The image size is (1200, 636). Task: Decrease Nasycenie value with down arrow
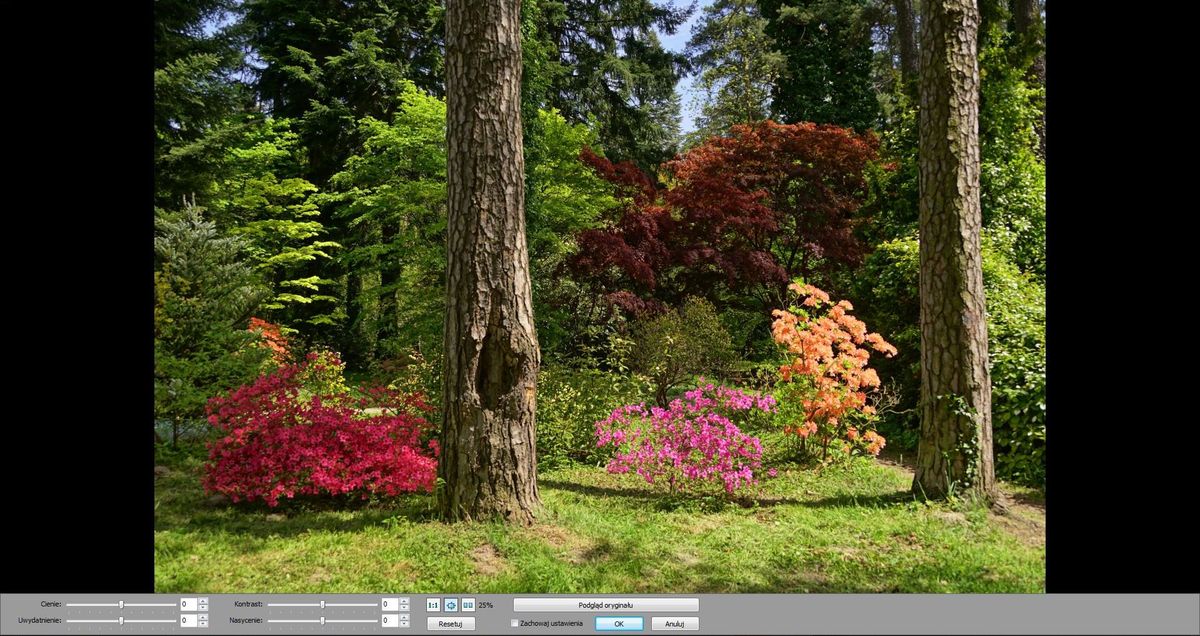(404, 624)
